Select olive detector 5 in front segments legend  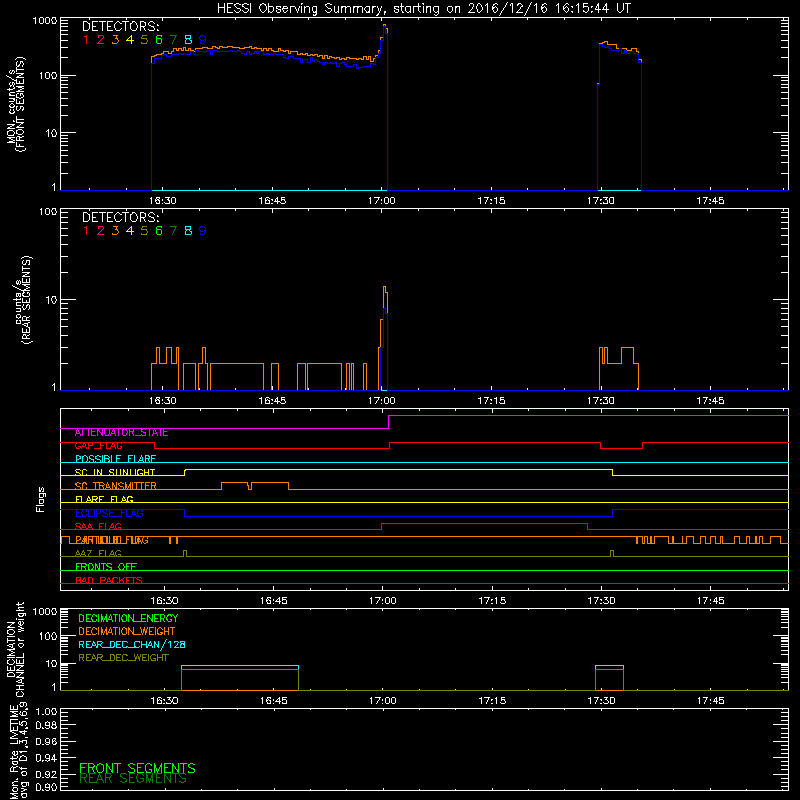coord(144,39)
